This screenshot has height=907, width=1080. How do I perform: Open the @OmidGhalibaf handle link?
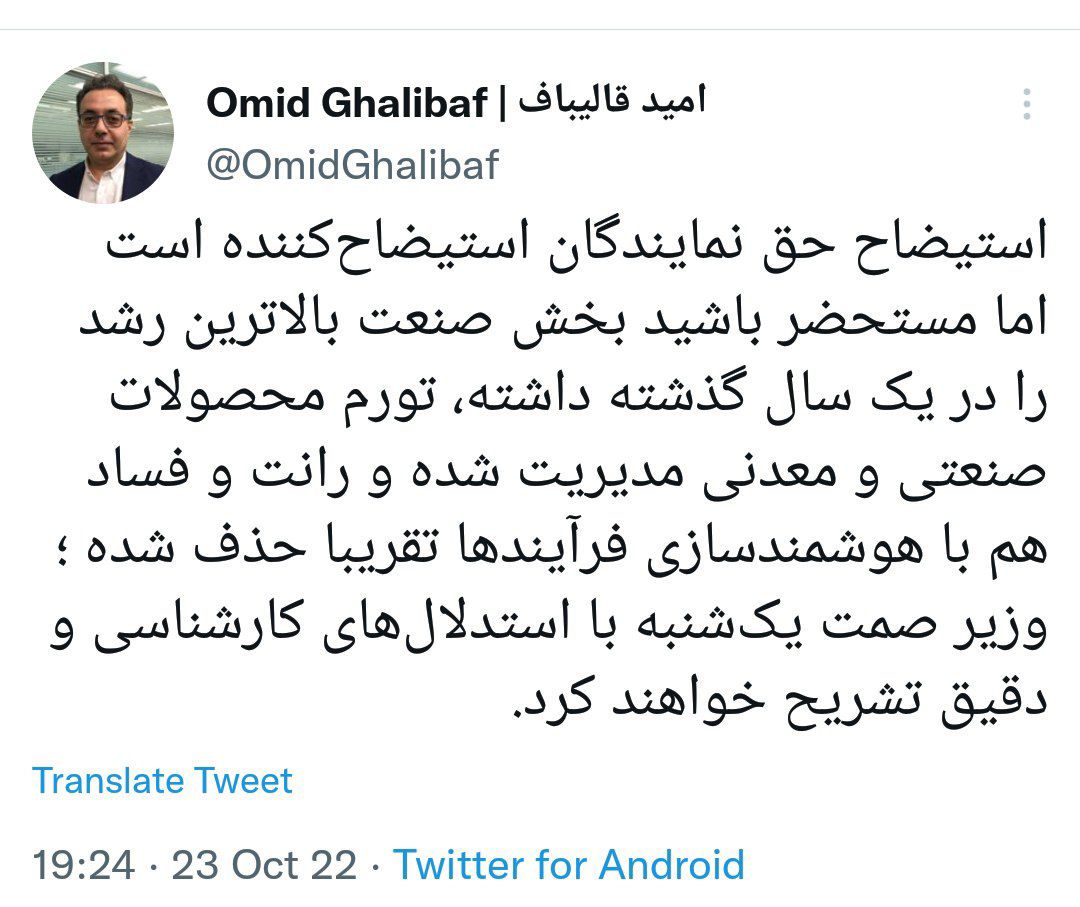[352, 164]
